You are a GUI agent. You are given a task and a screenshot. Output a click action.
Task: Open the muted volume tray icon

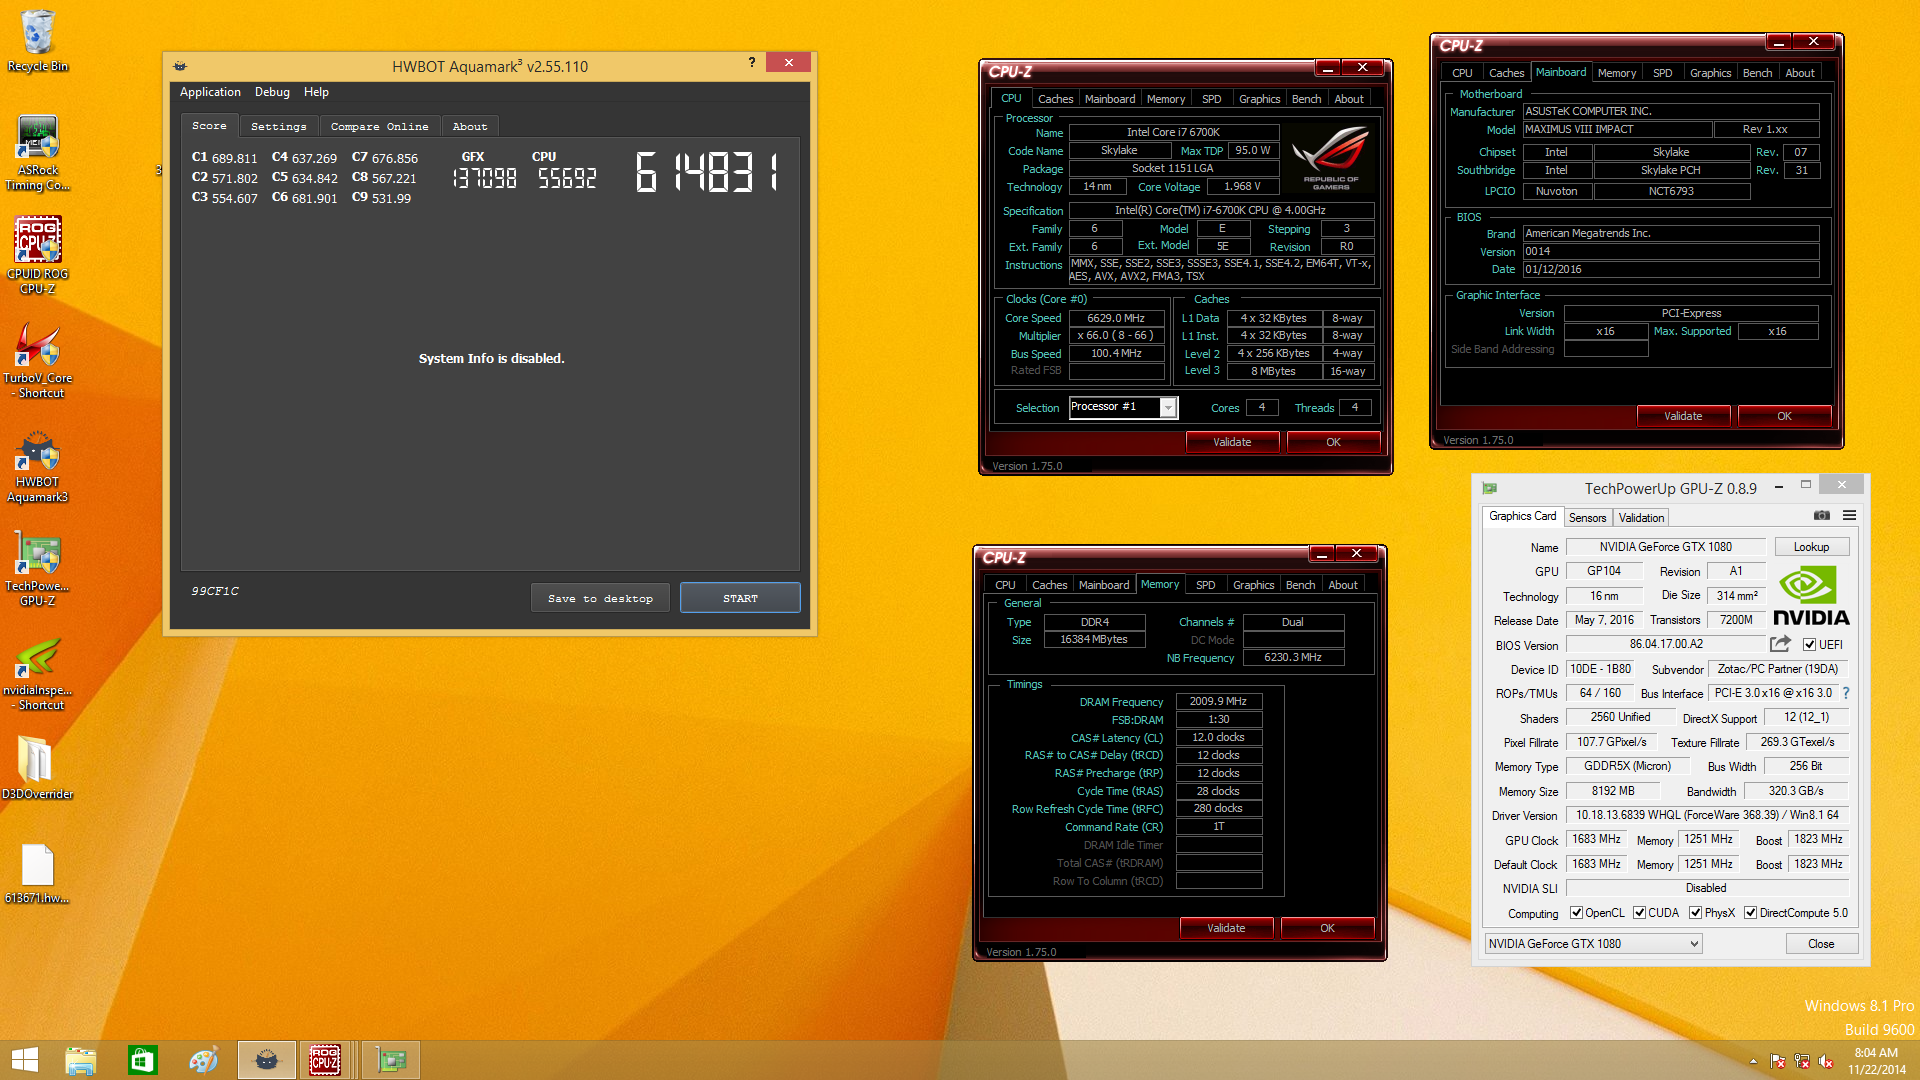pyautogui.click(x=1826, y=1061)
